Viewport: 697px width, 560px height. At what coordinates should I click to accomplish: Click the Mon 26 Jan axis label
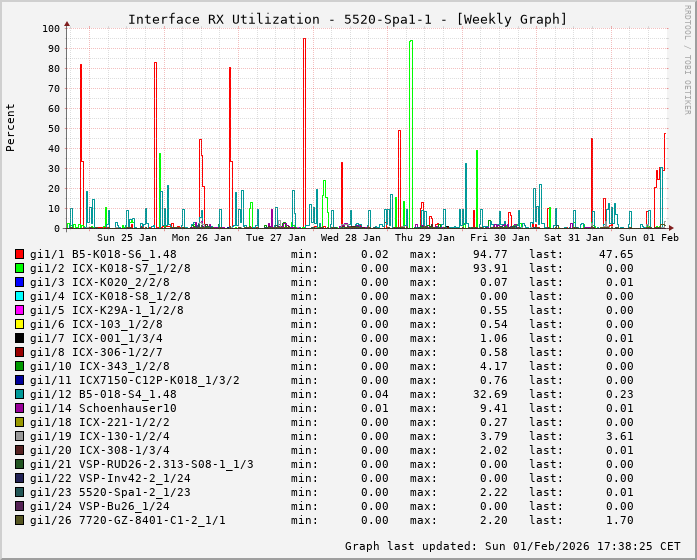tap(202, 238)
